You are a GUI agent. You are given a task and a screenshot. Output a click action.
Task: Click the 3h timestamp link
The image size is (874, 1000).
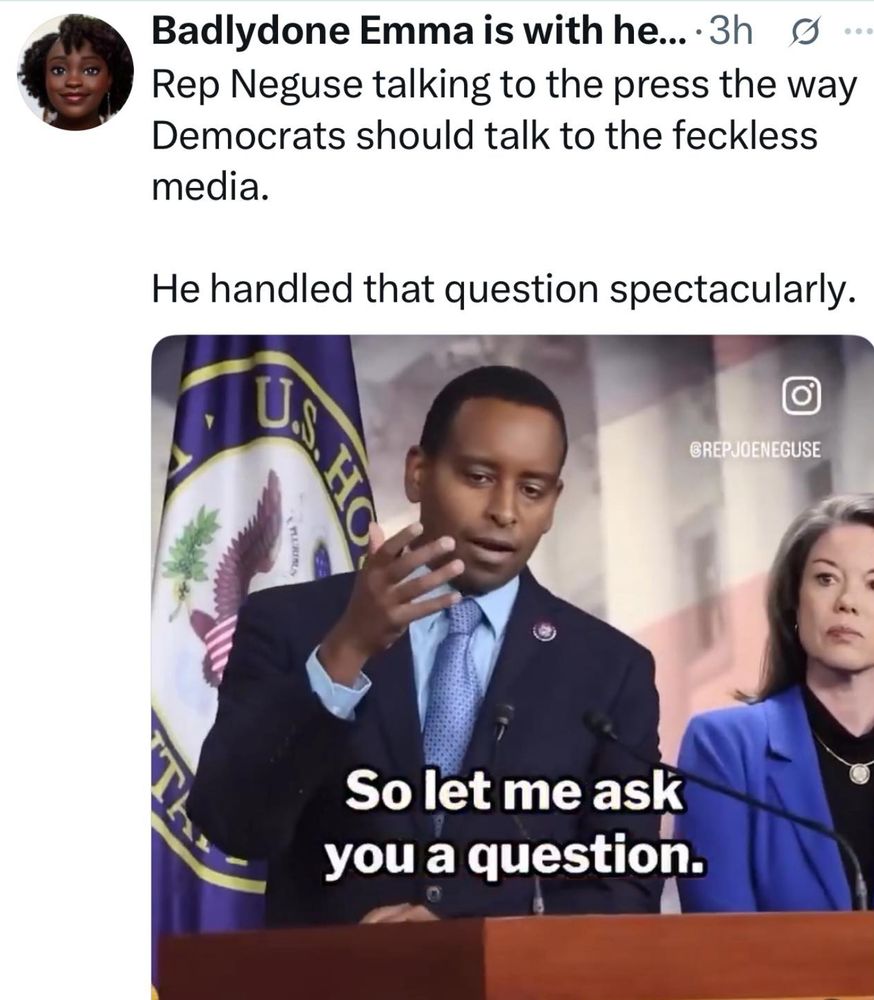(731, 31)
